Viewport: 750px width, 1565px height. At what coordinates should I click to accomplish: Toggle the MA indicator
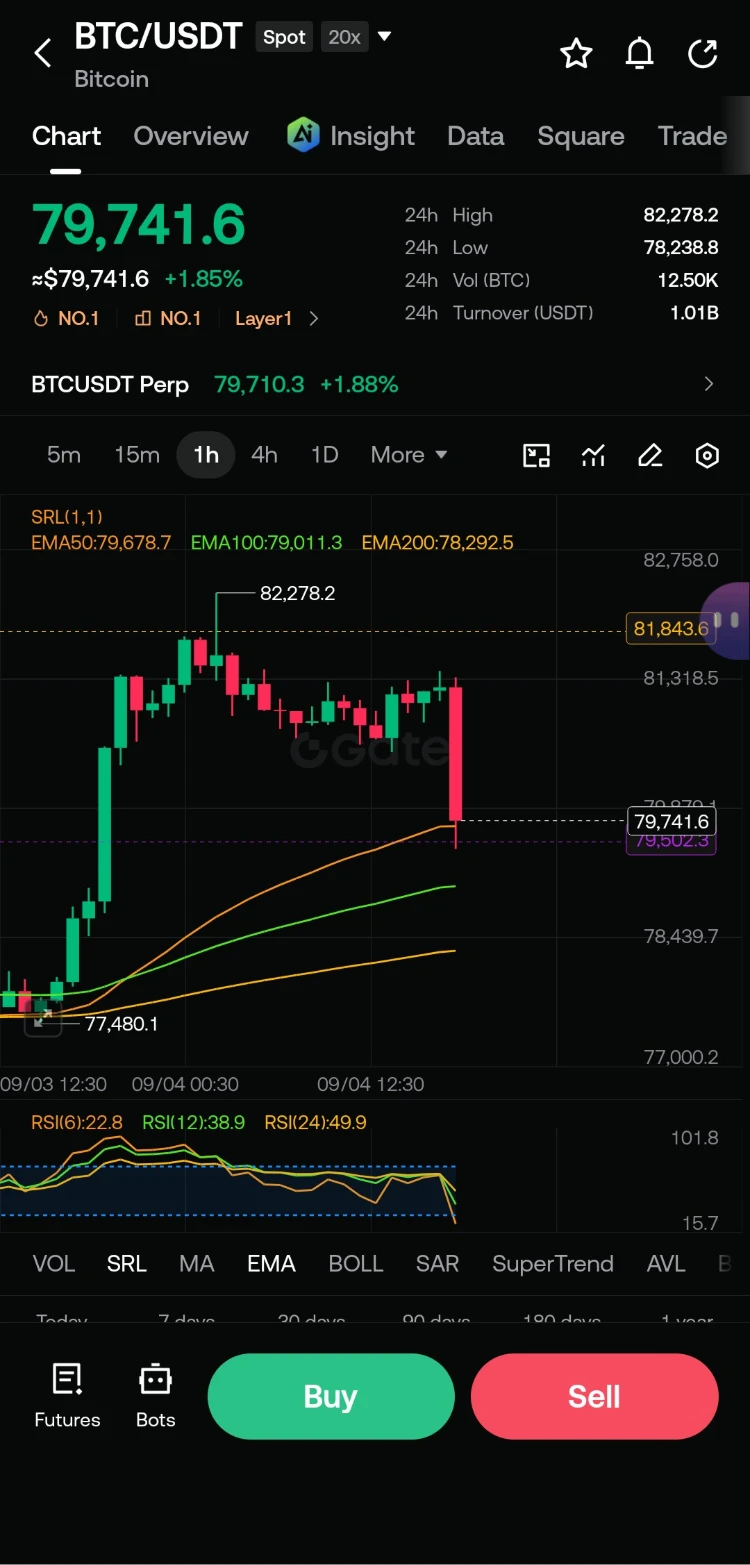click(x=197, y=1264)
